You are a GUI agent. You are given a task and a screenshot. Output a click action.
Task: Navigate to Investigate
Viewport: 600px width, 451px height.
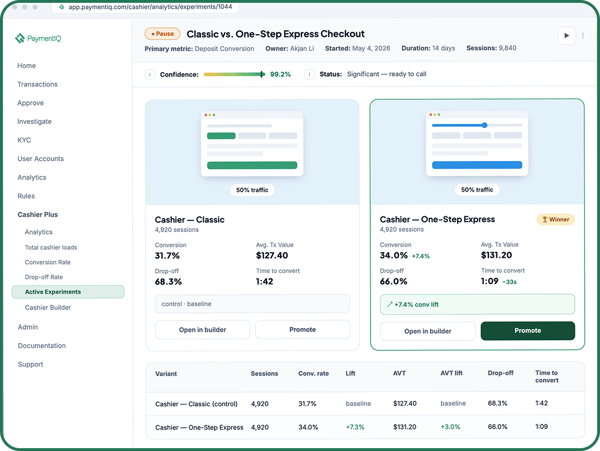(x=34, y=122)
